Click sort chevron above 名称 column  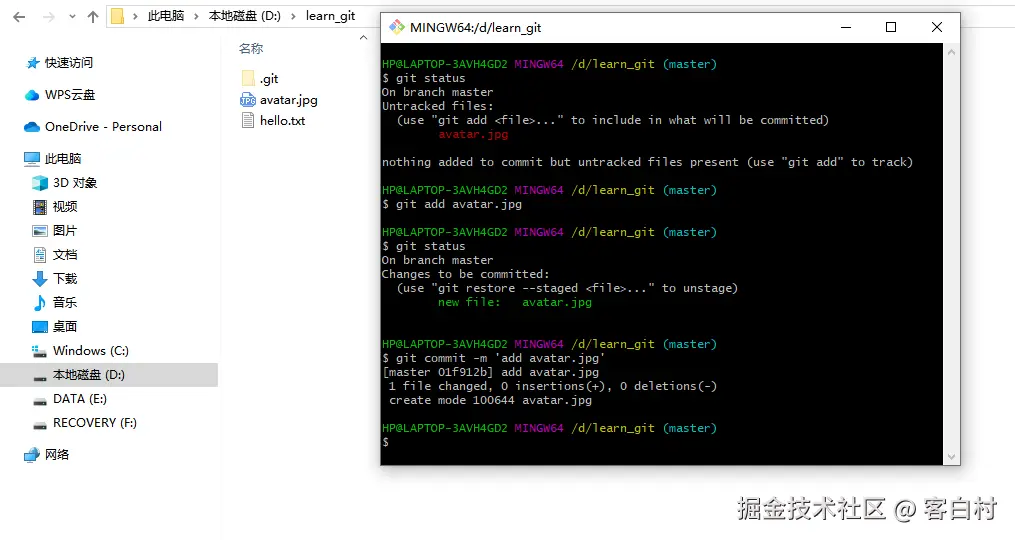[x=363, y=38]
